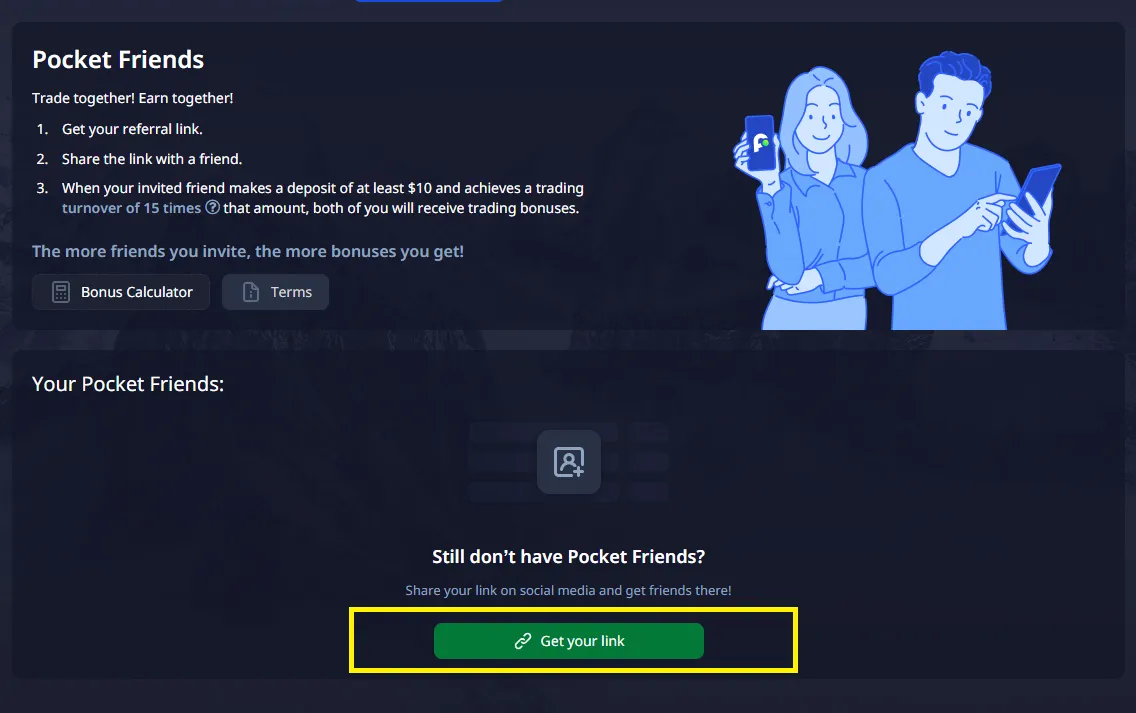Open the Bonus Calculator

(x=121, y=292)
